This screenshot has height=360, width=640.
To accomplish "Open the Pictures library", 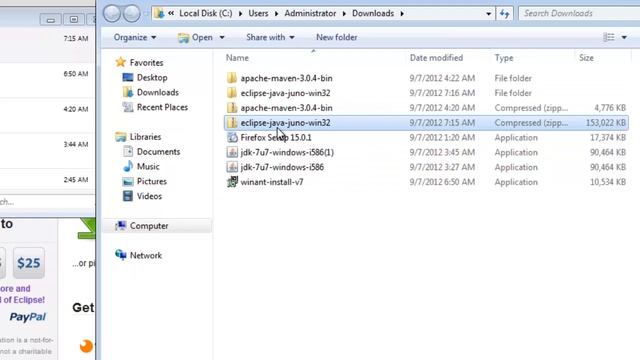I will tap(151, 181).
